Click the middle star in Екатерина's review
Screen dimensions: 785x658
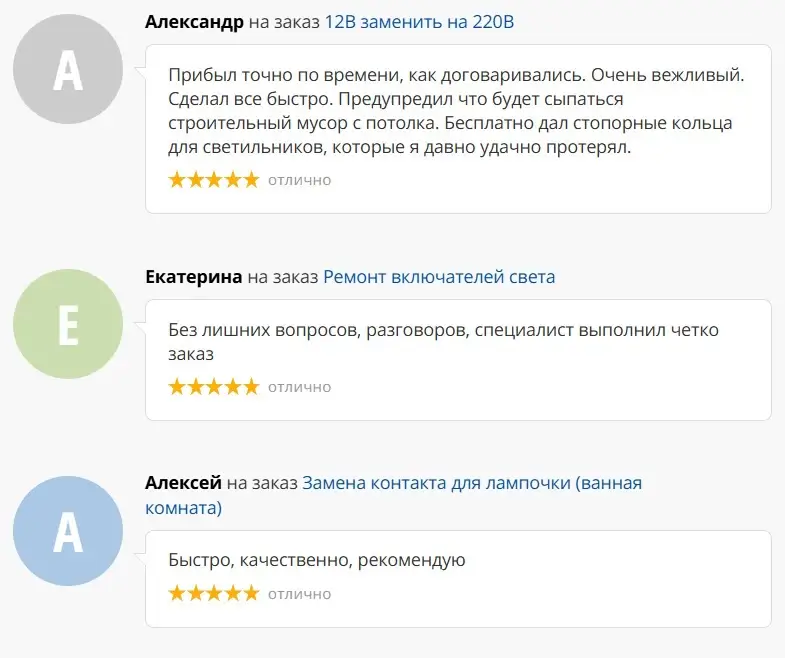click(213, 387)
